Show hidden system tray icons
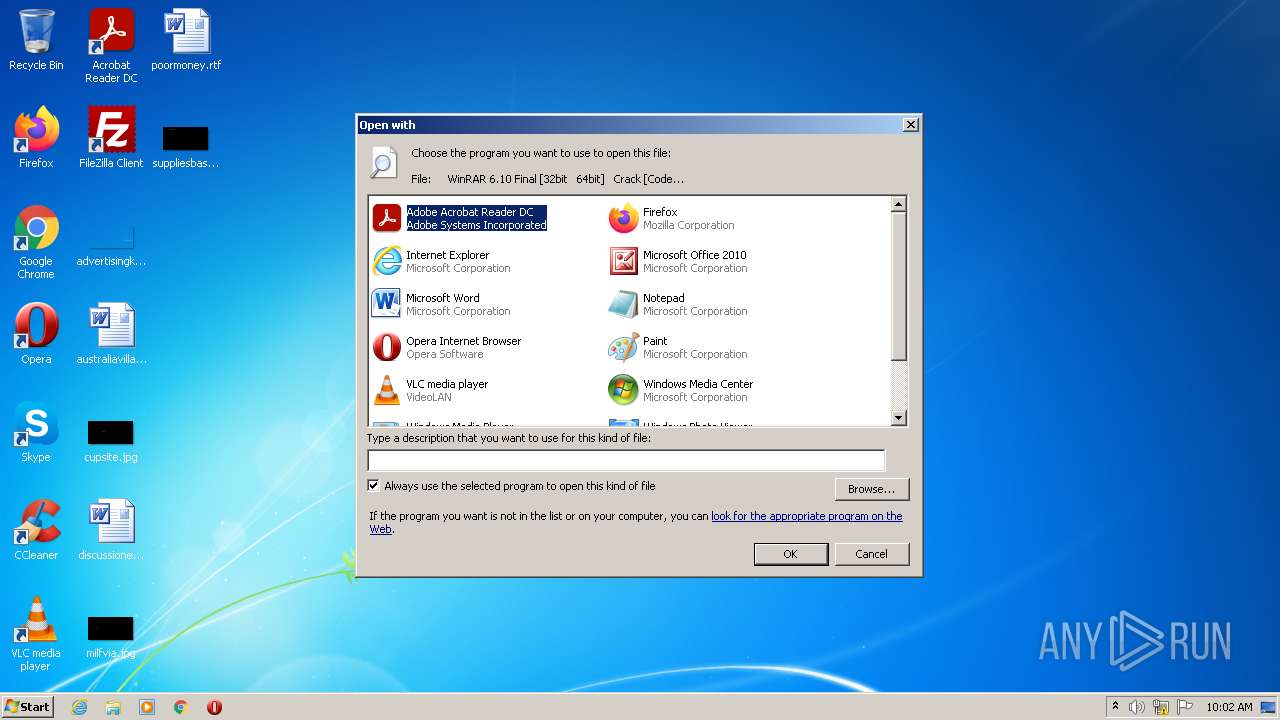Screen dimensions: 1280x720 [x=1115, y=706]
